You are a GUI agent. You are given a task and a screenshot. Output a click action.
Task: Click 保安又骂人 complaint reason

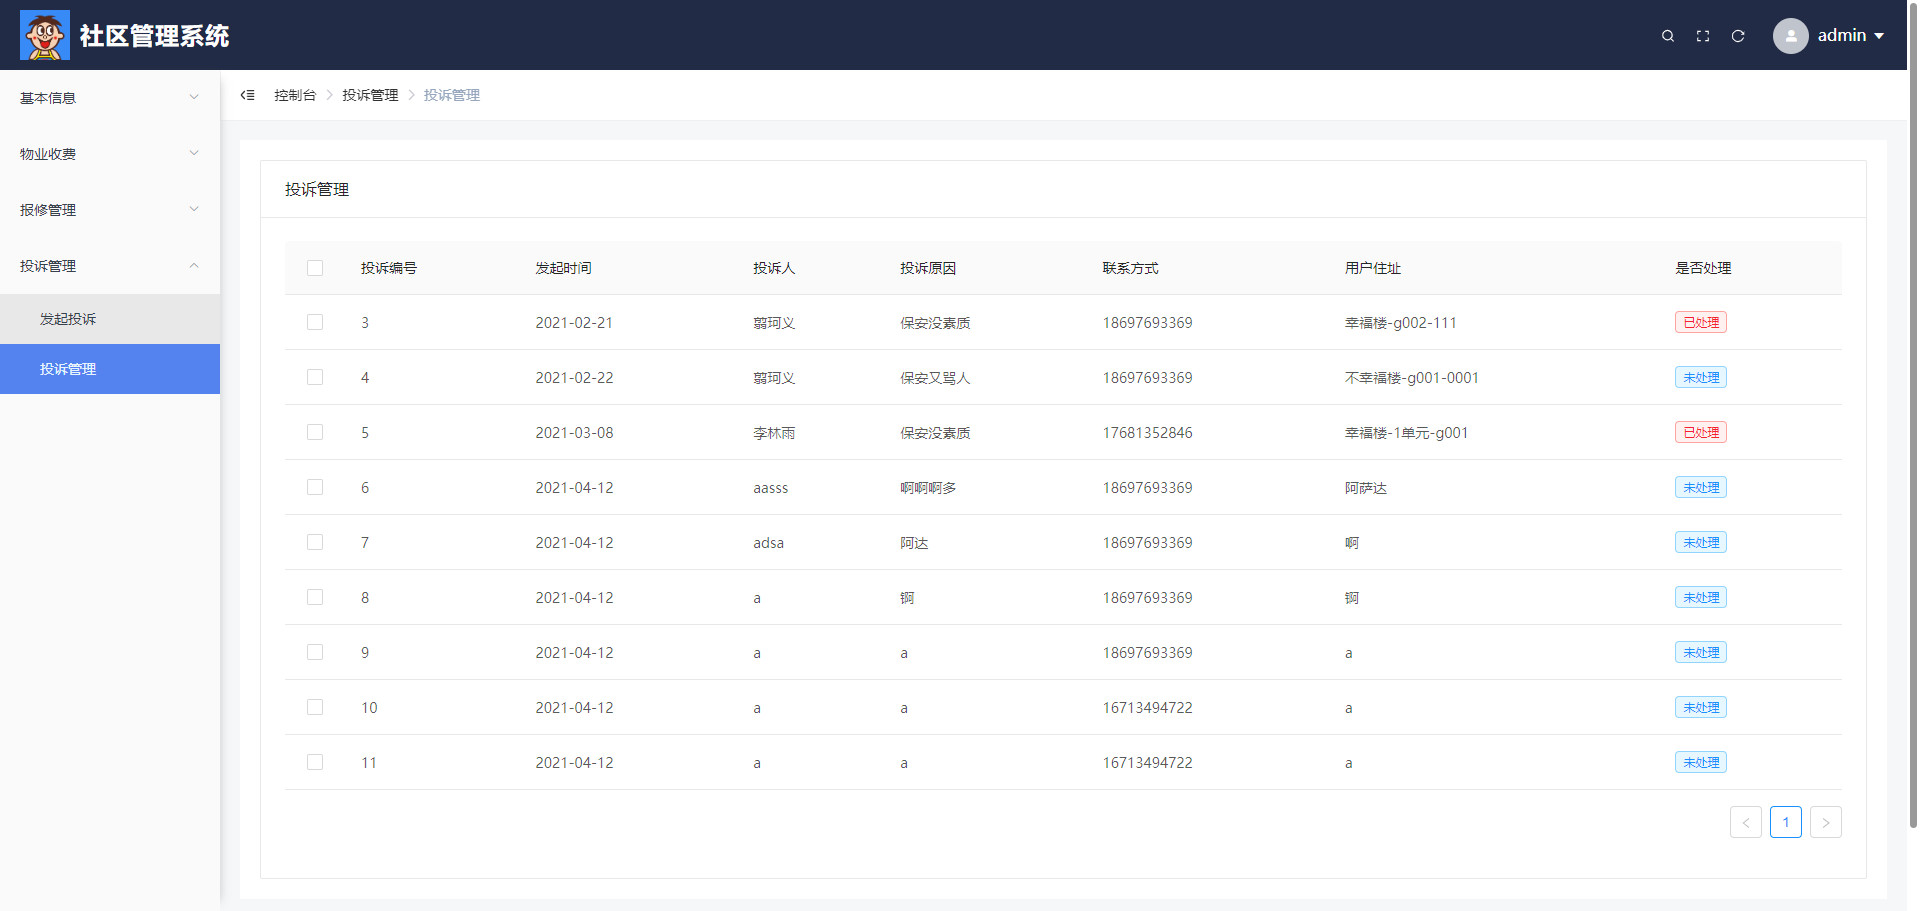(x=935, y=378)
